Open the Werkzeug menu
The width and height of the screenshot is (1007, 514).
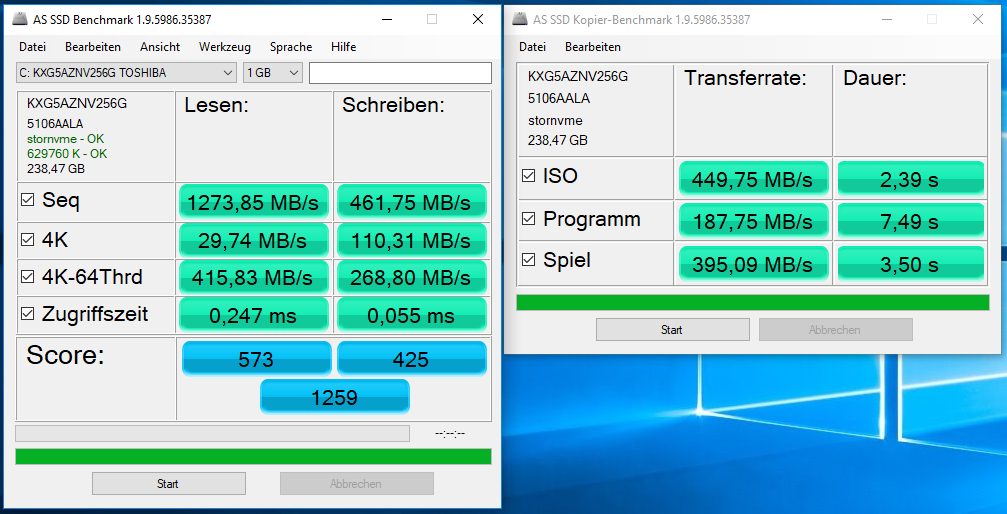(225, 47)
